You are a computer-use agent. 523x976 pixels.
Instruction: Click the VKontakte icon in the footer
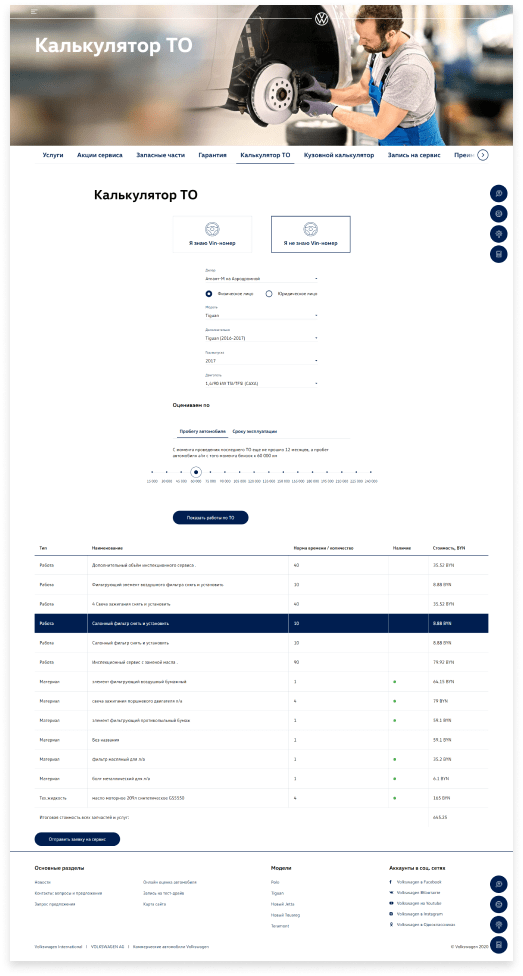390,892
